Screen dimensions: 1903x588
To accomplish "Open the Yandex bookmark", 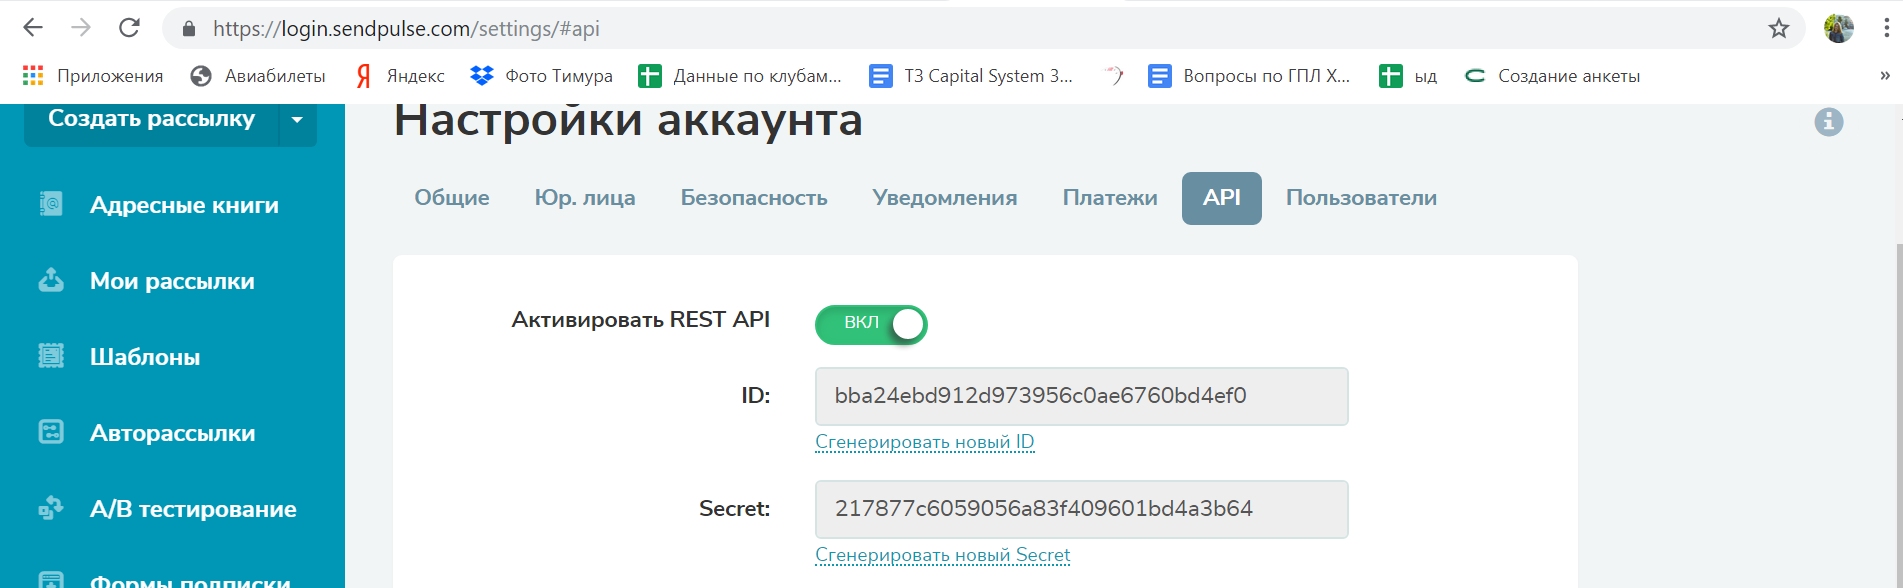I will (400, 76).
